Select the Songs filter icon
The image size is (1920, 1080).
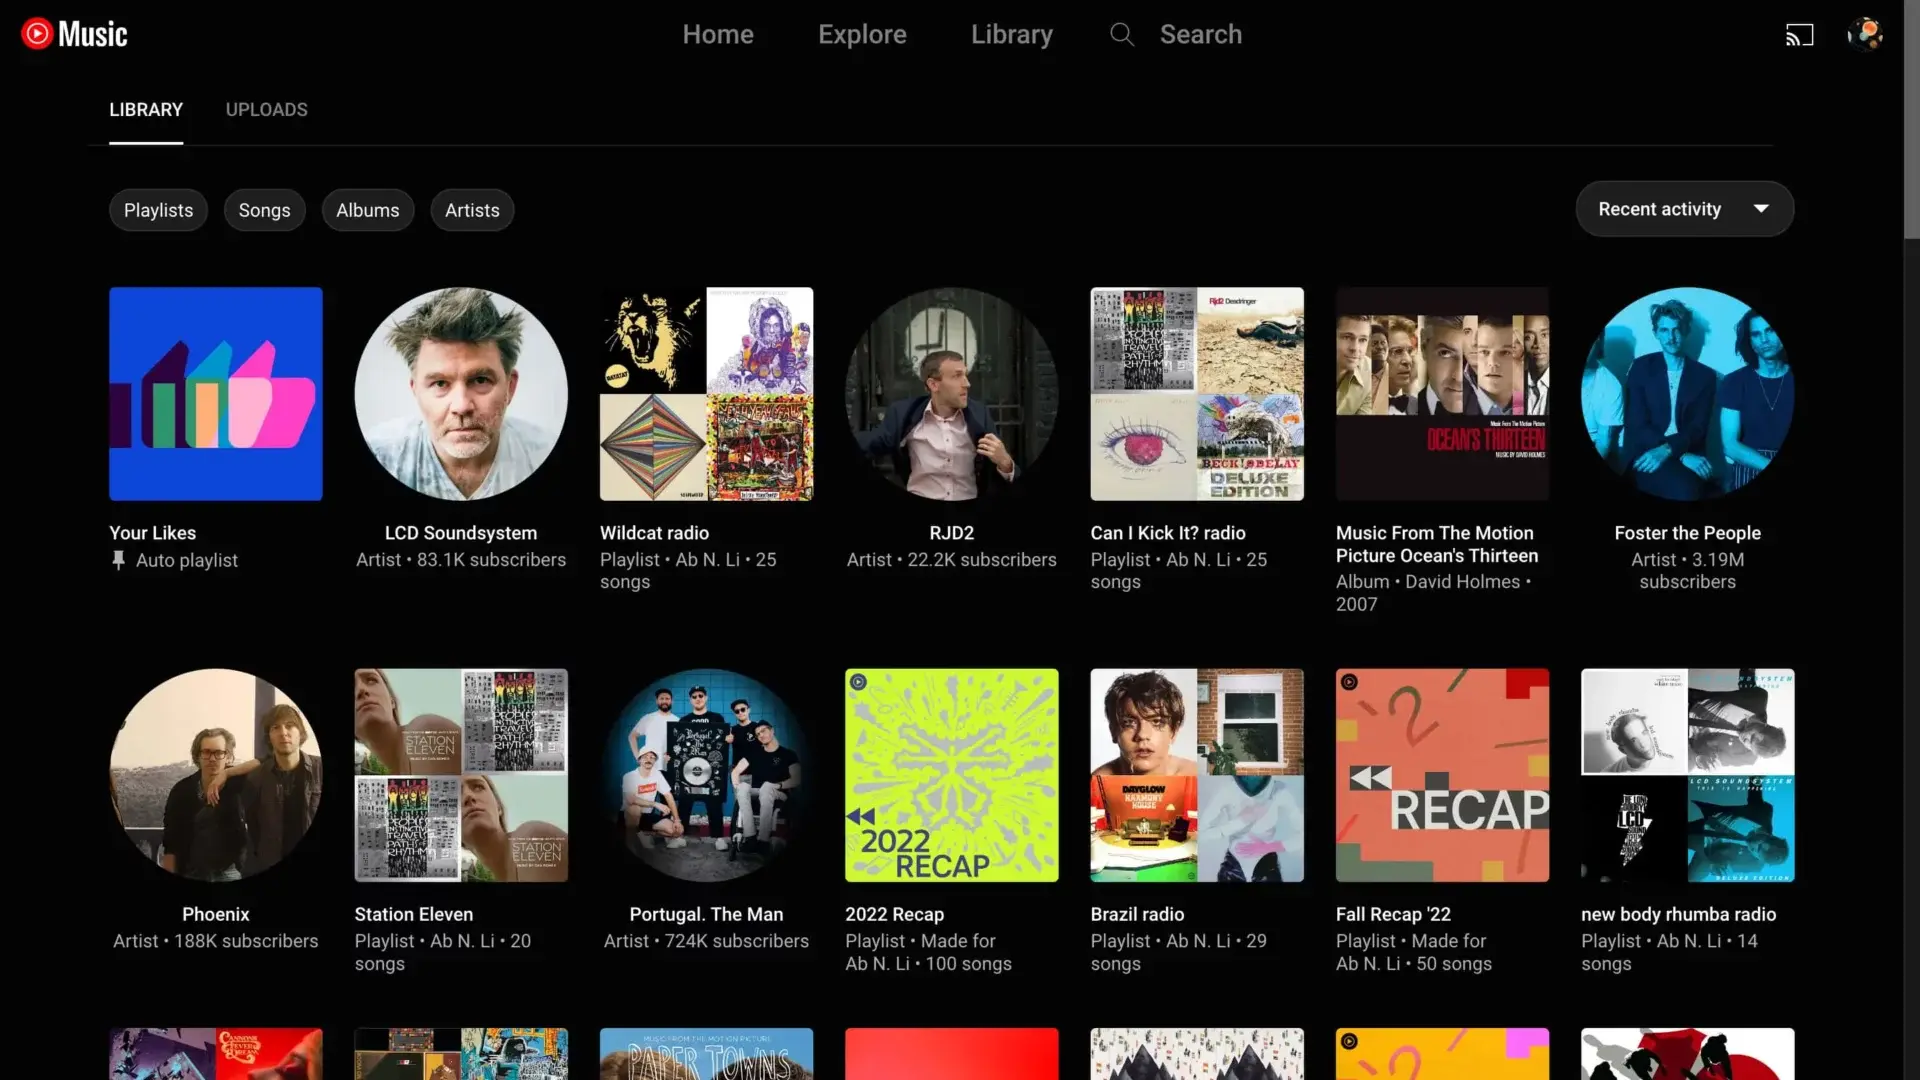click(264, 210)
